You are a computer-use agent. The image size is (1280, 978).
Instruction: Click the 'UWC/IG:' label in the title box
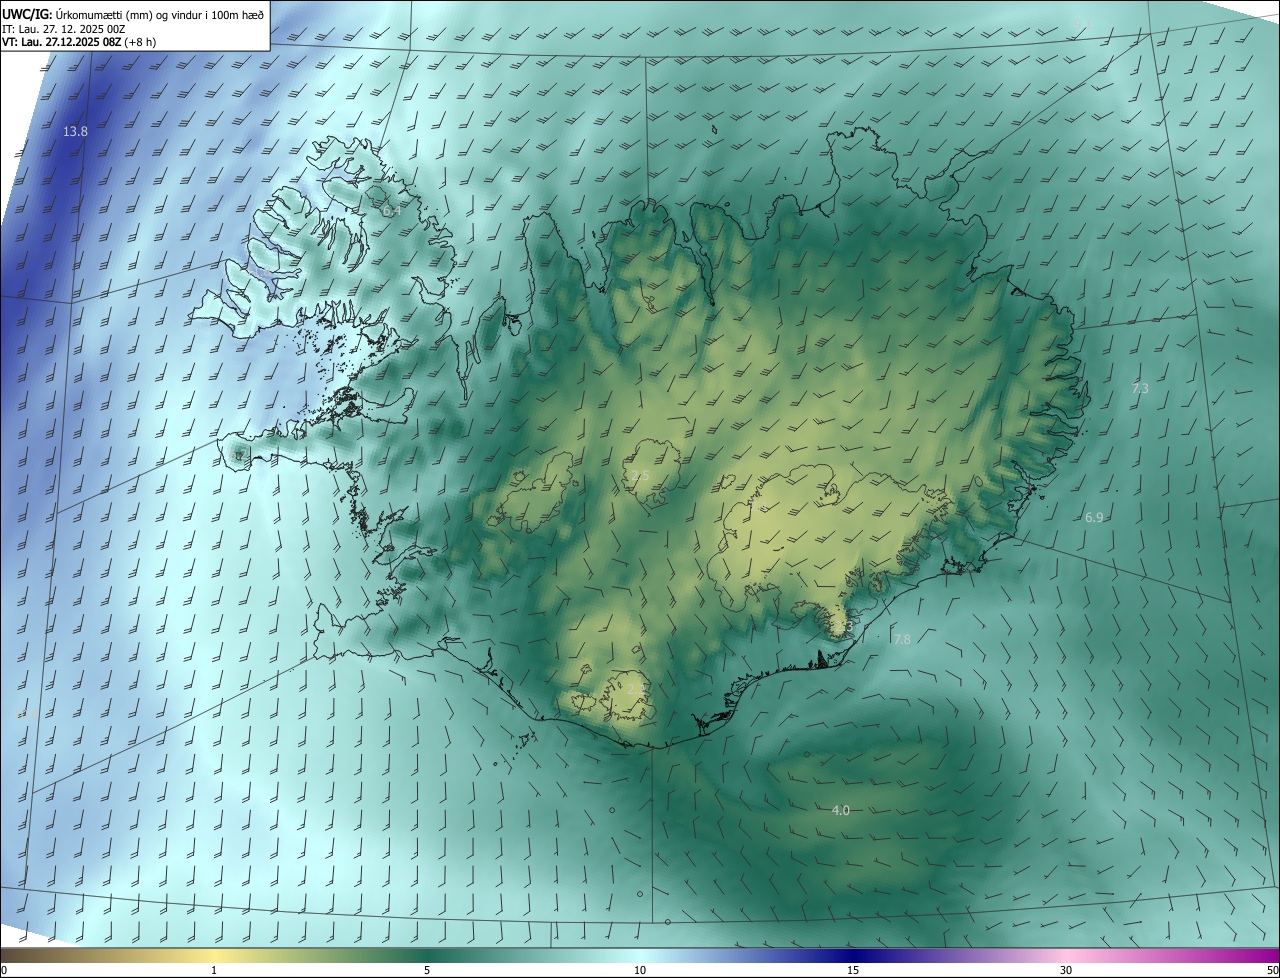27,13
